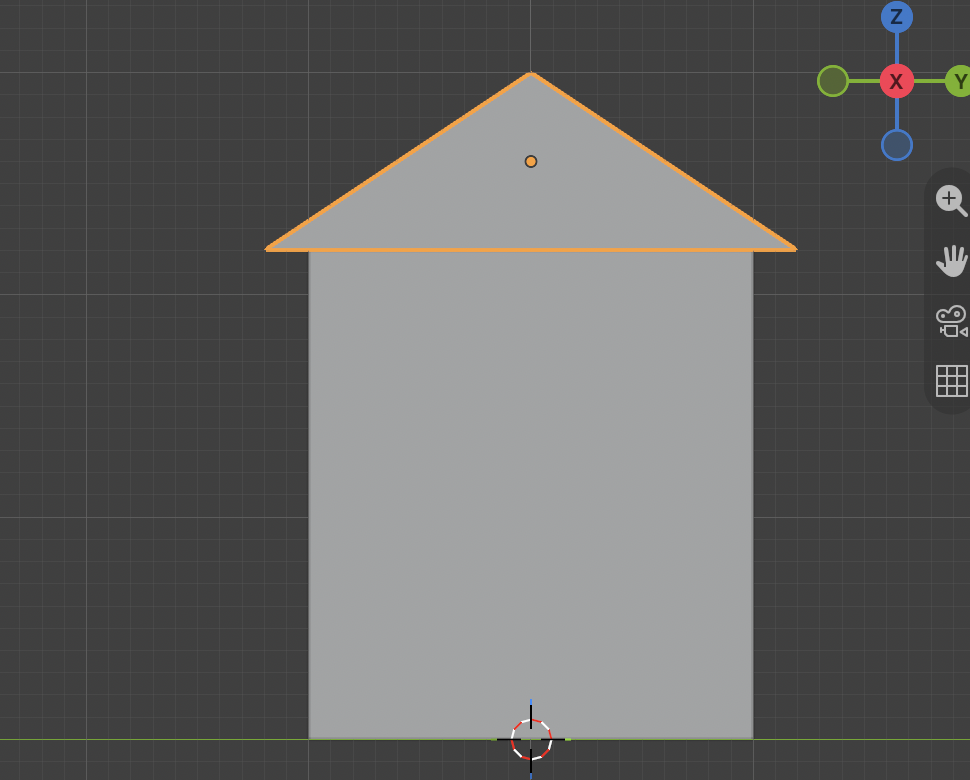This screenshot has width=970, height=780.
Task: Select the roof object's orange origin point
Action: coord(531,161)
